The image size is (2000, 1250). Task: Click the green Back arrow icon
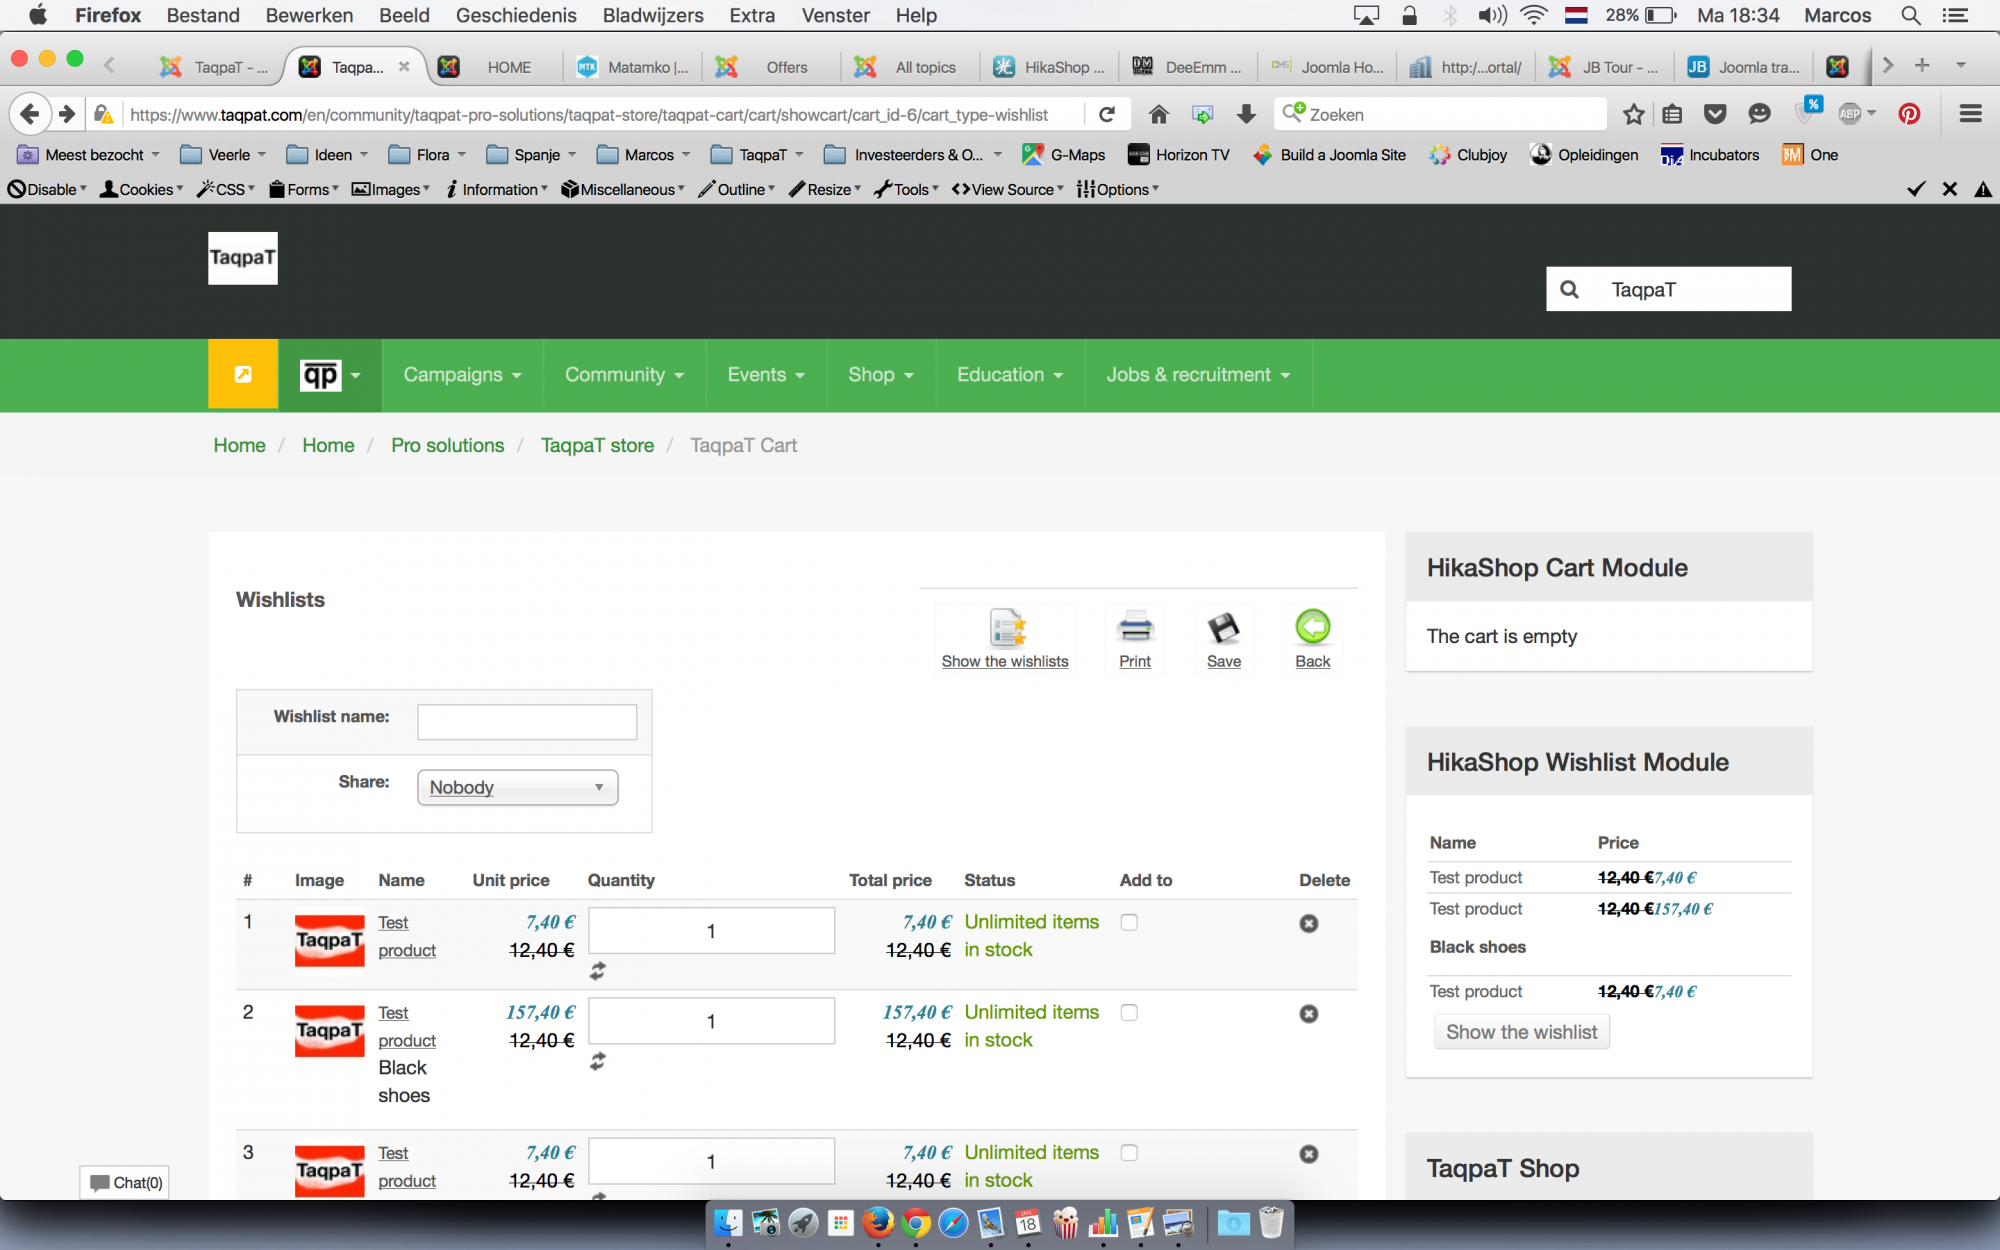pyautogui.click(x=1312, y=628)
